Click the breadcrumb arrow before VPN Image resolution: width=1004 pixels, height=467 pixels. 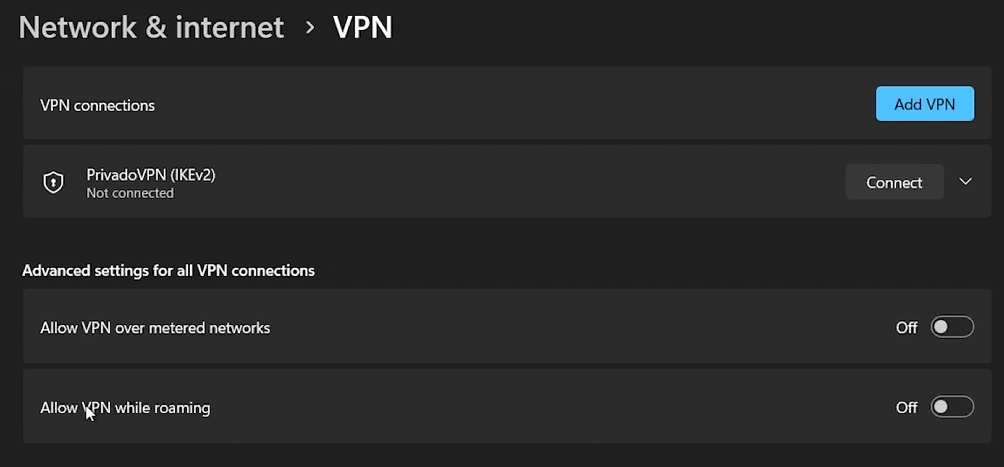[x=310, y=27]
